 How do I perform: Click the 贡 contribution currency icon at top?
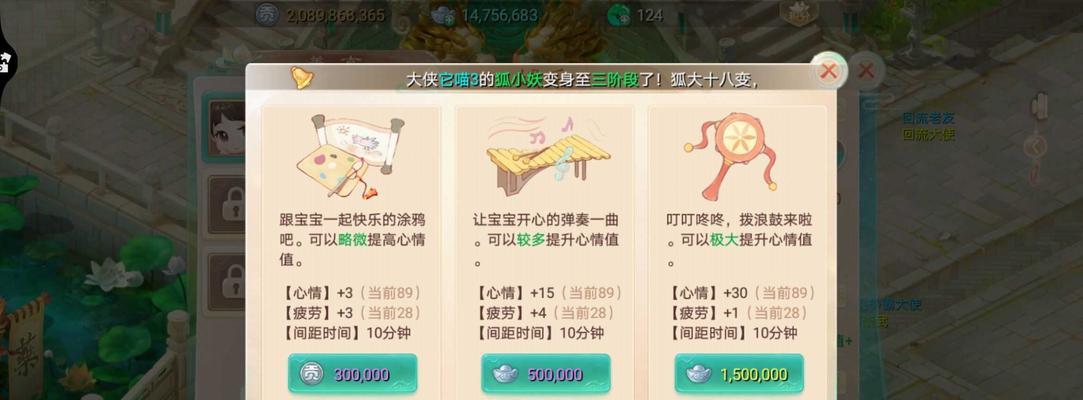point(267,15)
